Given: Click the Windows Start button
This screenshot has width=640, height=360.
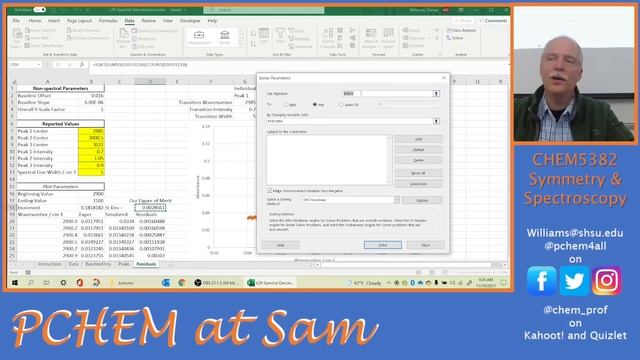Looking at the screenshot, I should (x=15, y=282).
